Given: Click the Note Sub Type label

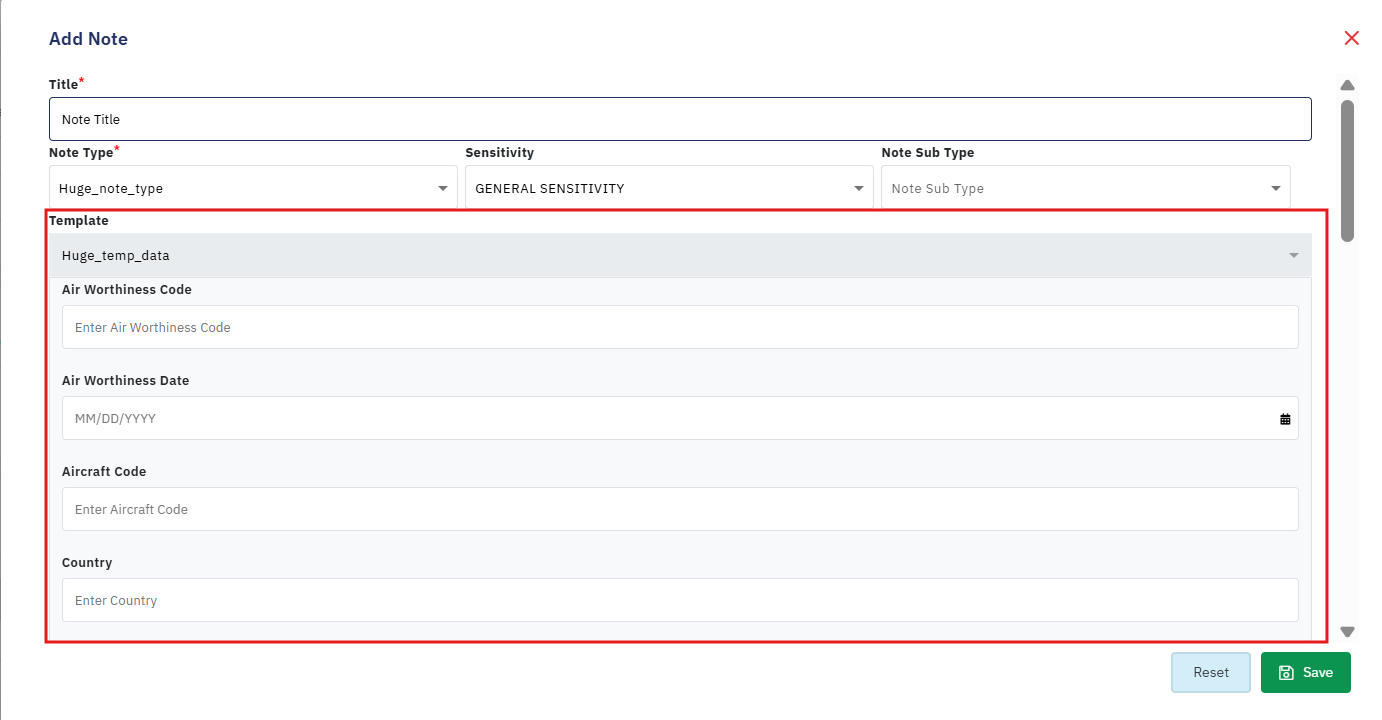Looking at the screenshot, I should pyautogui.click(x=928, y=152).
